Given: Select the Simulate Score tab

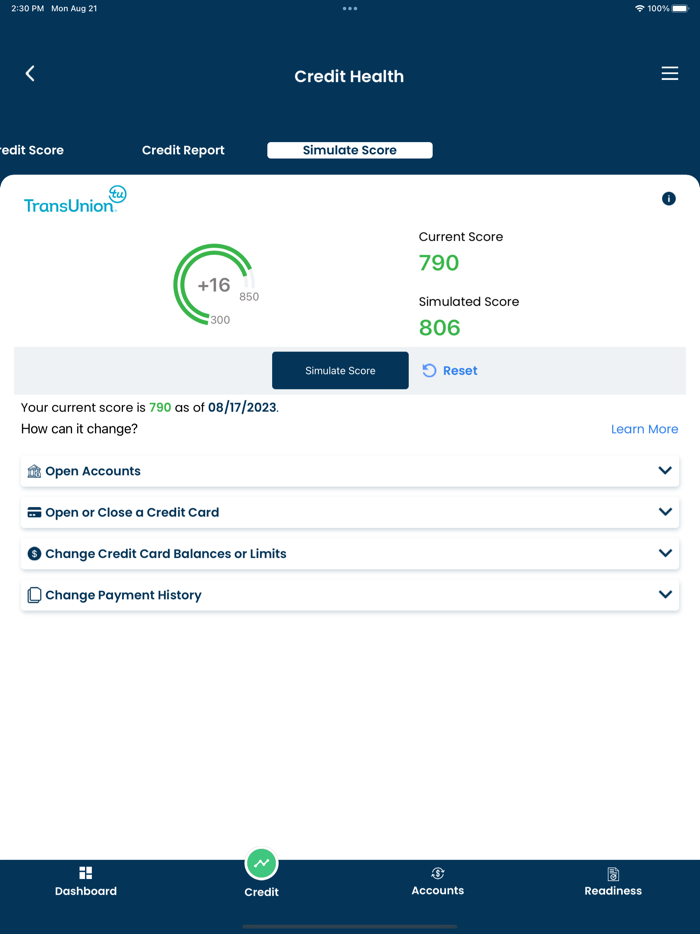Looking at the screenshot, I should pyautogui.click(x=350, y=150).
